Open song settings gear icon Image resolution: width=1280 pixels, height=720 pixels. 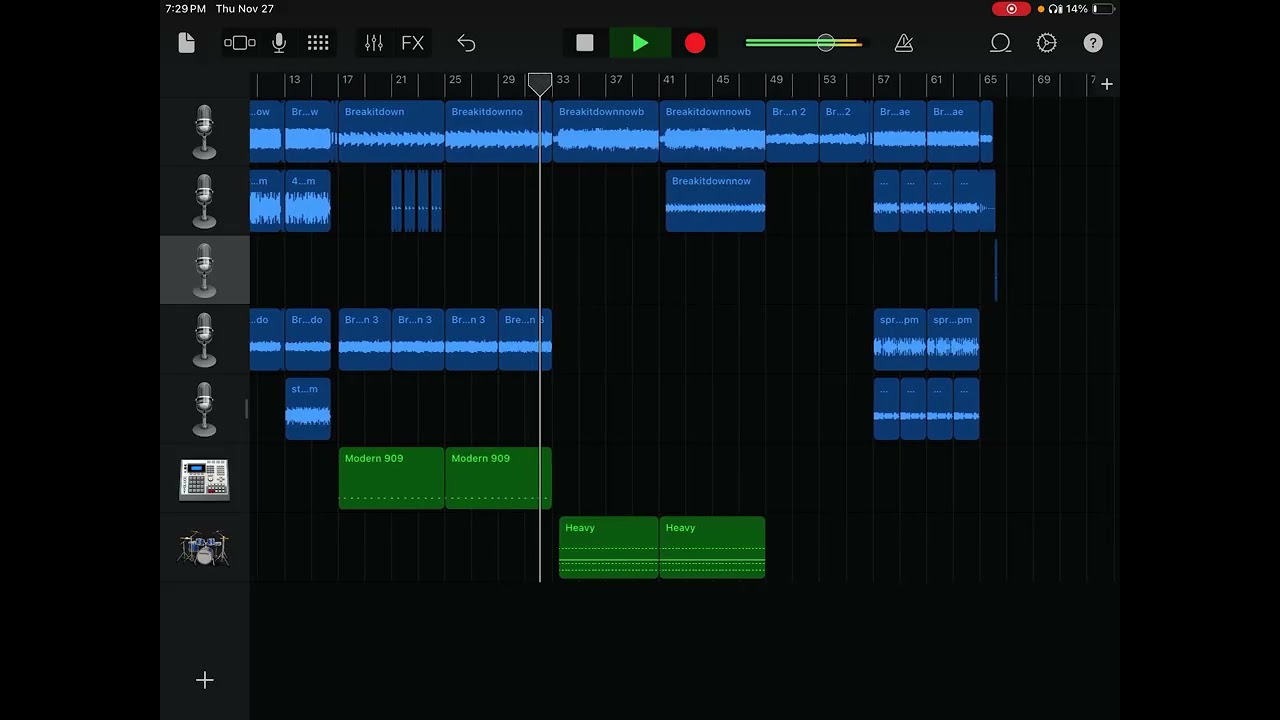[1047, 43]
